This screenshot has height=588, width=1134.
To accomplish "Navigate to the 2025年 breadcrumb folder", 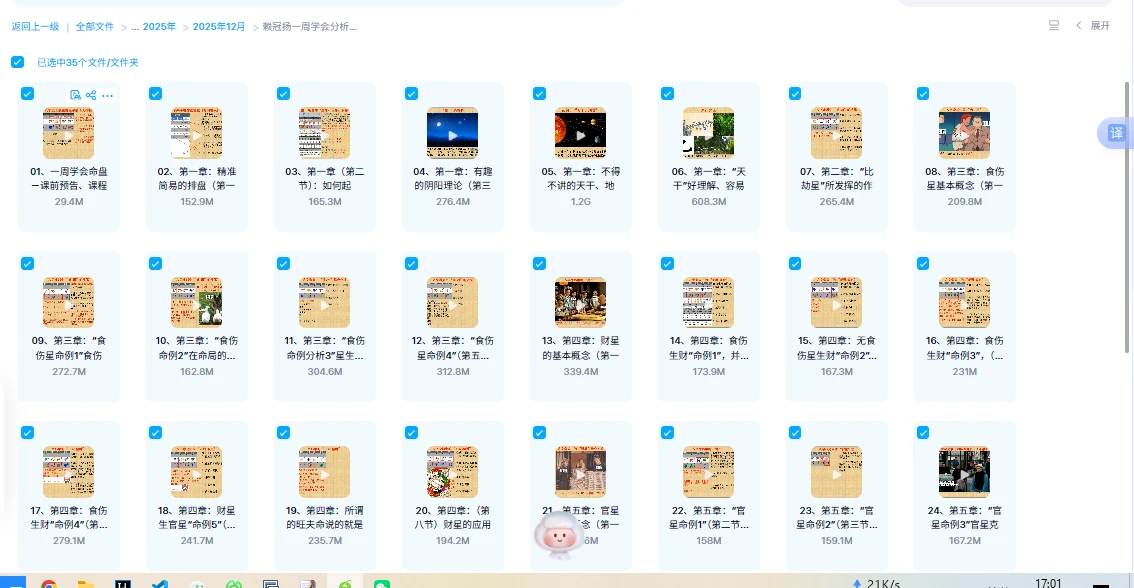I will (159, 27).
